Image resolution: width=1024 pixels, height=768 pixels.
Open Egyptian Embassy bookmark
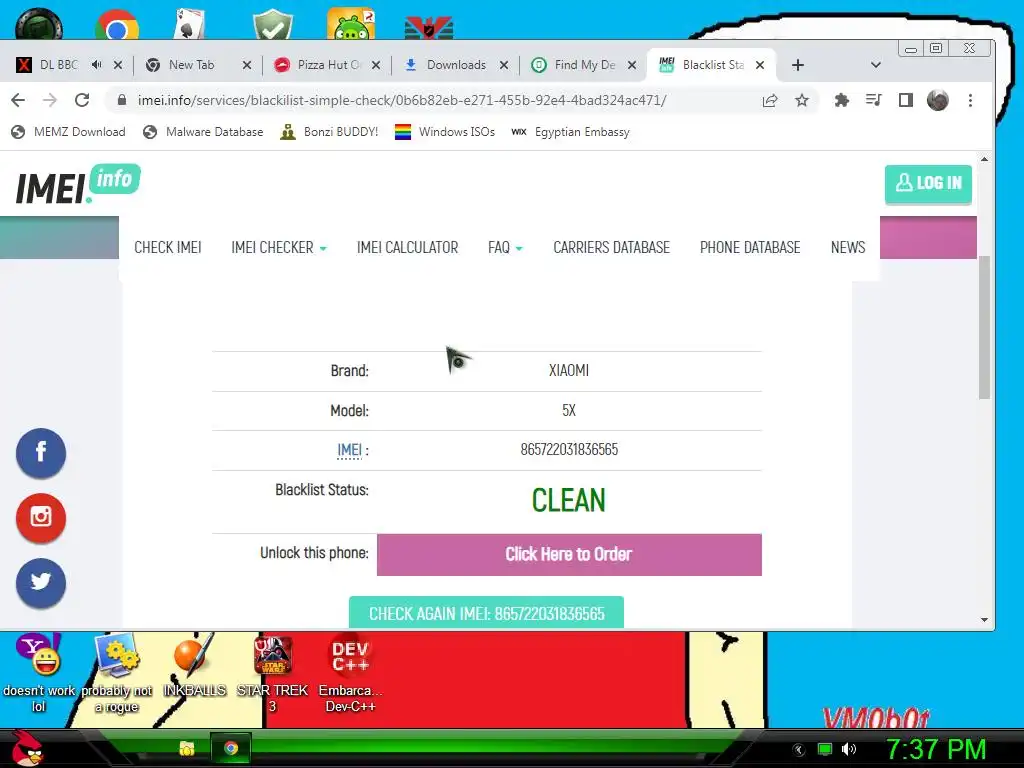(570, 132)
